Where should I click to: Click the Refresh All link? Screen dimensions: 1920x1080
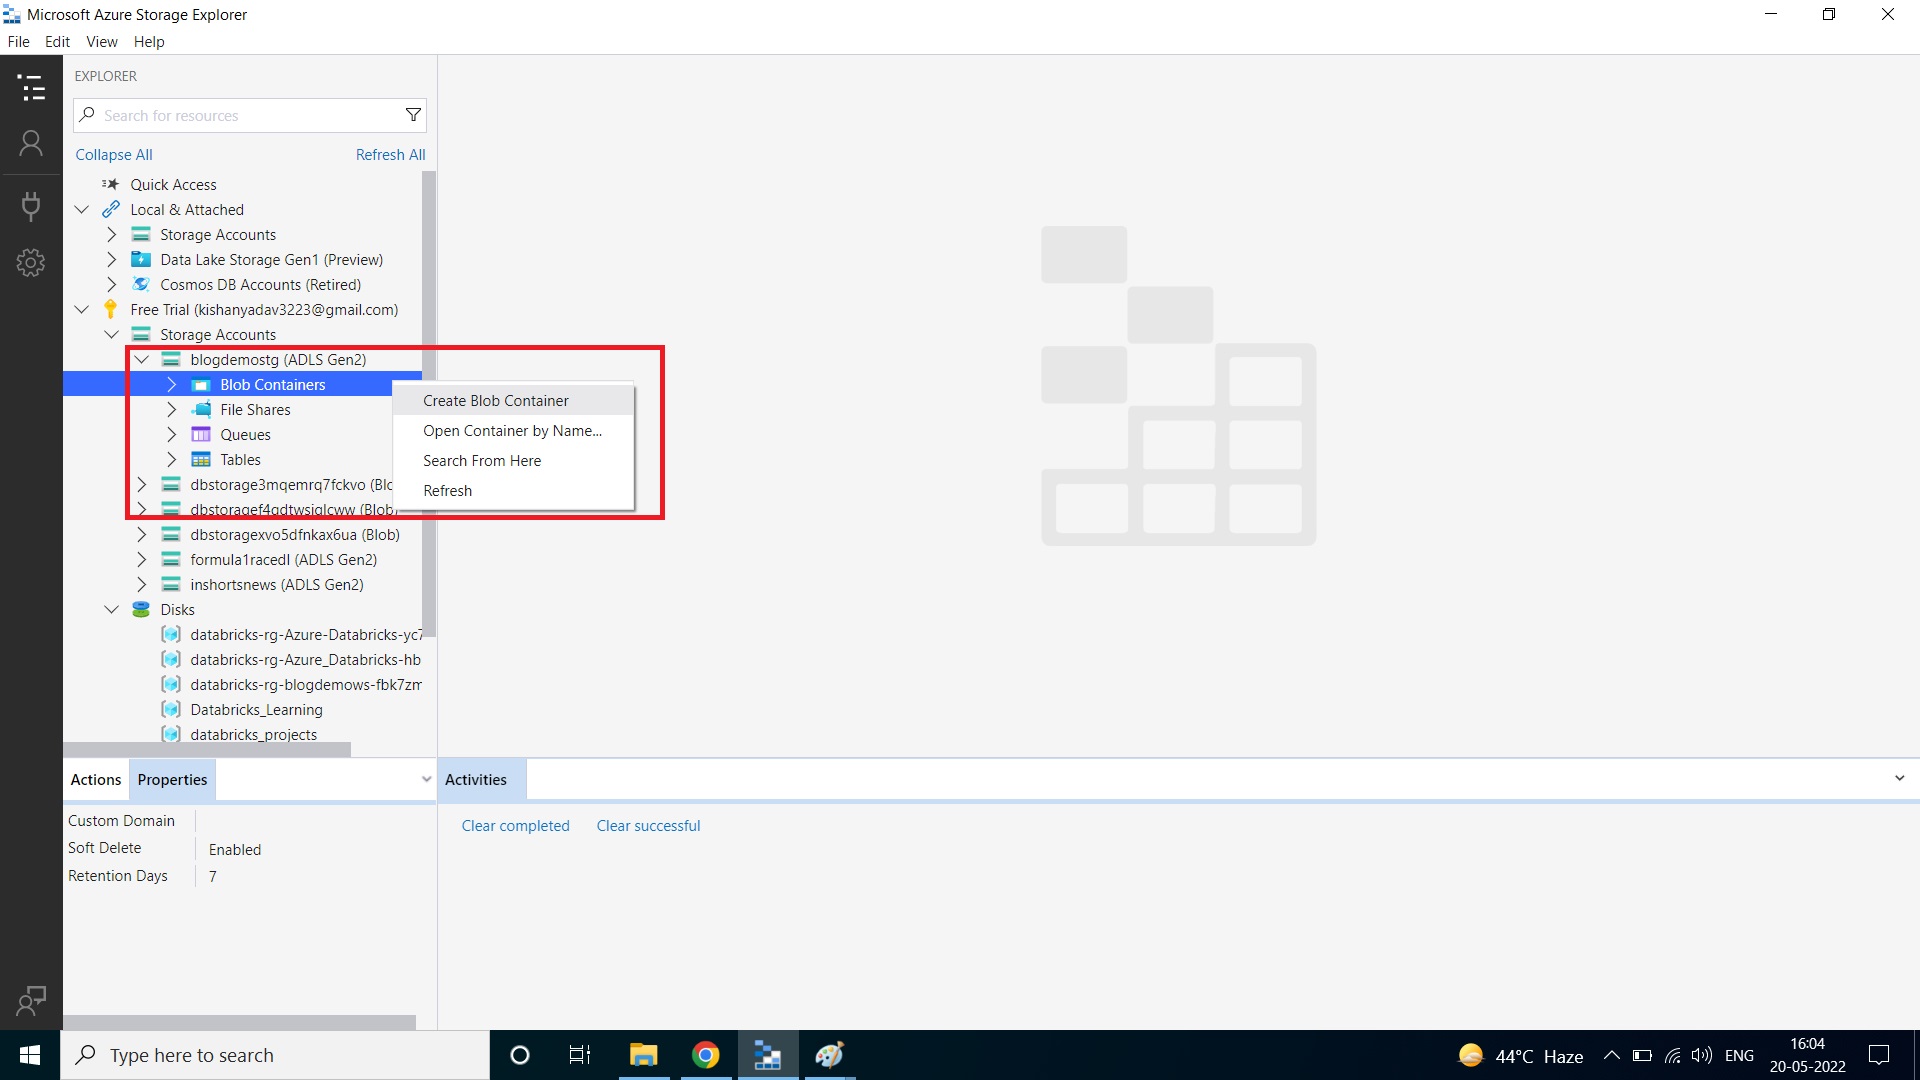[390, 154]
